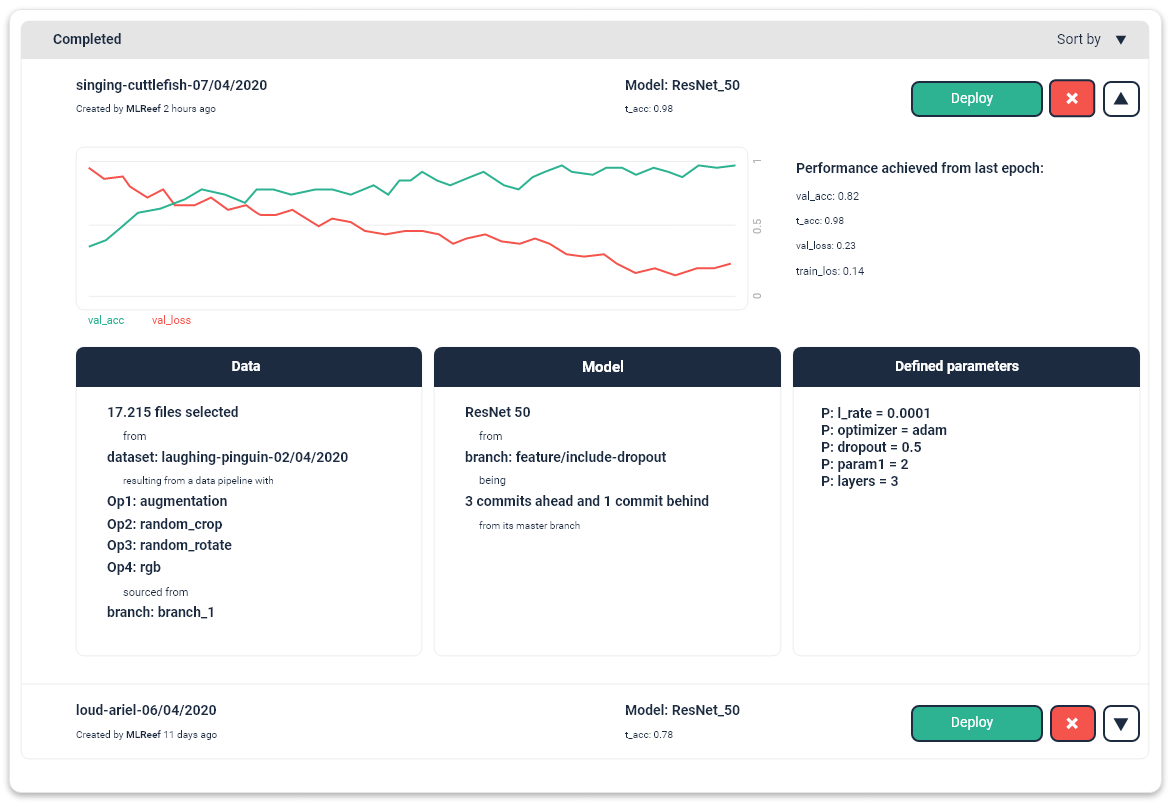Open the Sort by dropdown
Viewport: 1174px width, 810px height.
coord(1093,39)
